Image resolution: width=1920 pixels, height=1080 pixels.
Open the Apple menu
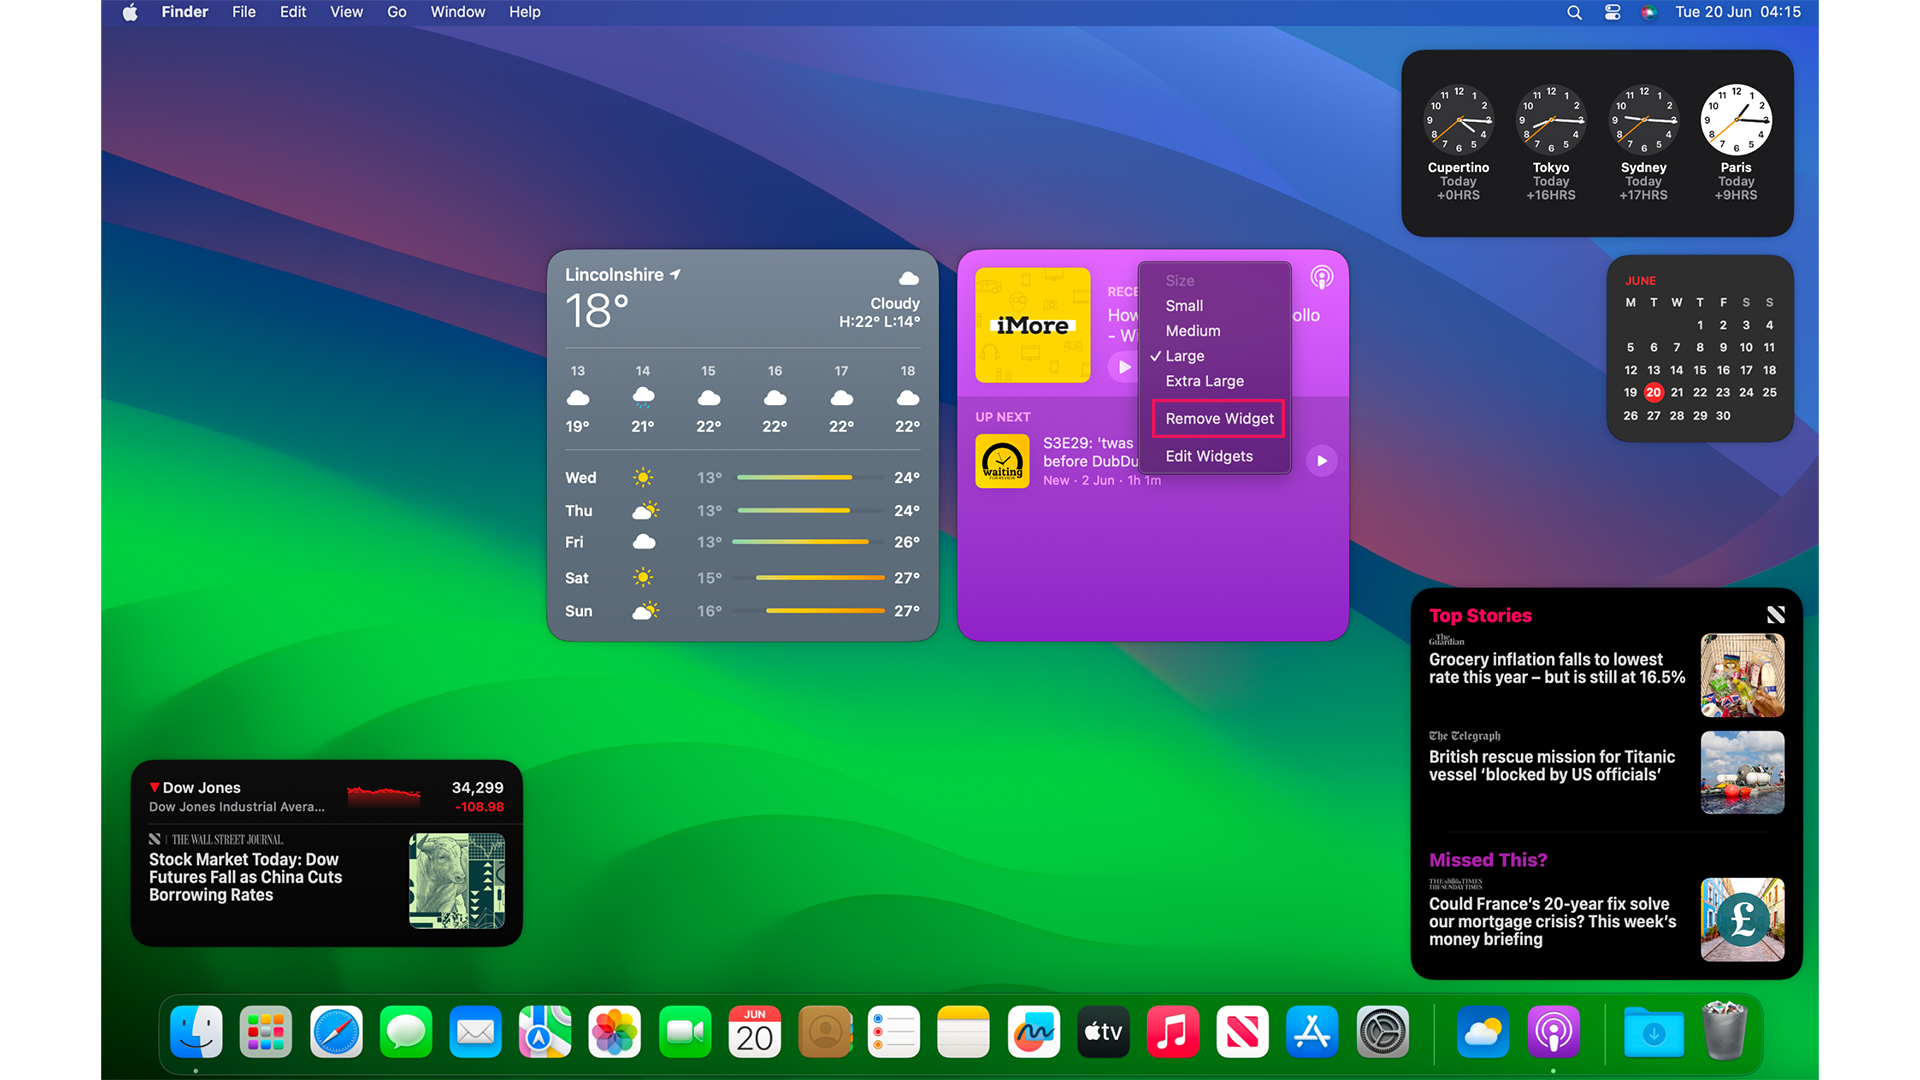pos(130,12)
